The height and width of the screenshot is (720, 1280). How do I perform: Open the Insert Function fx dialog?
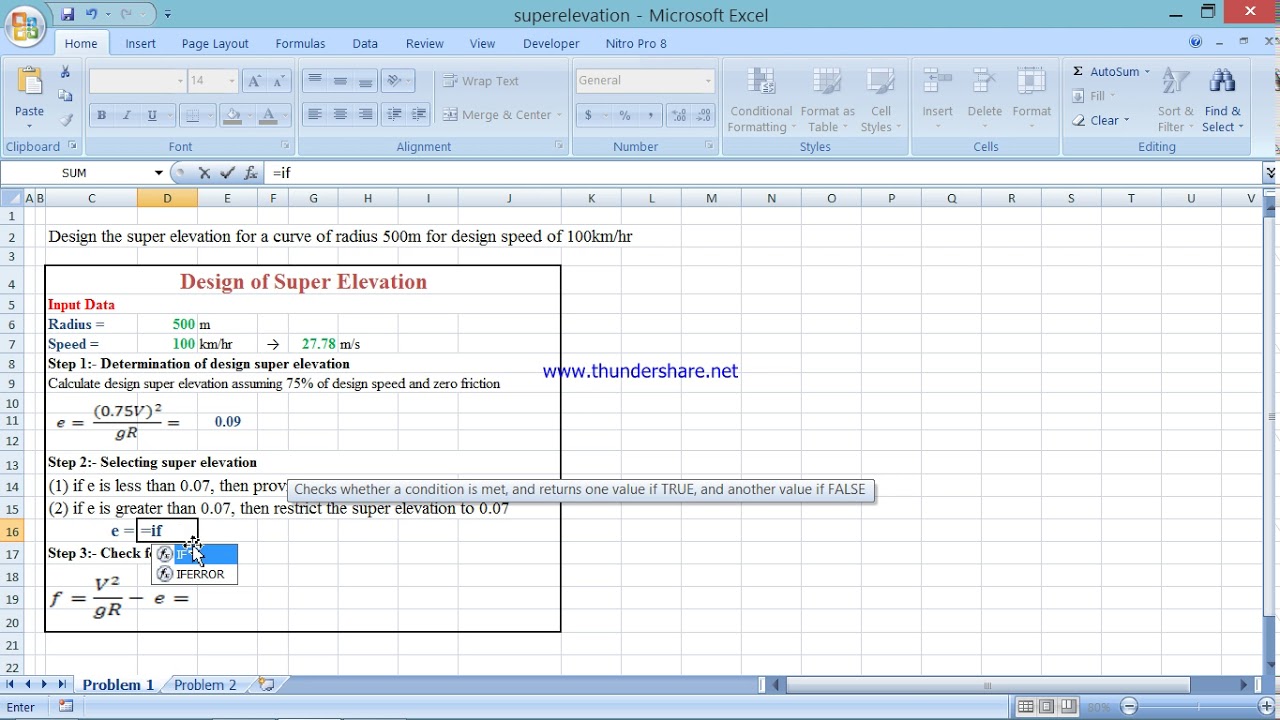pyautogui.click(x=250, y=173)
